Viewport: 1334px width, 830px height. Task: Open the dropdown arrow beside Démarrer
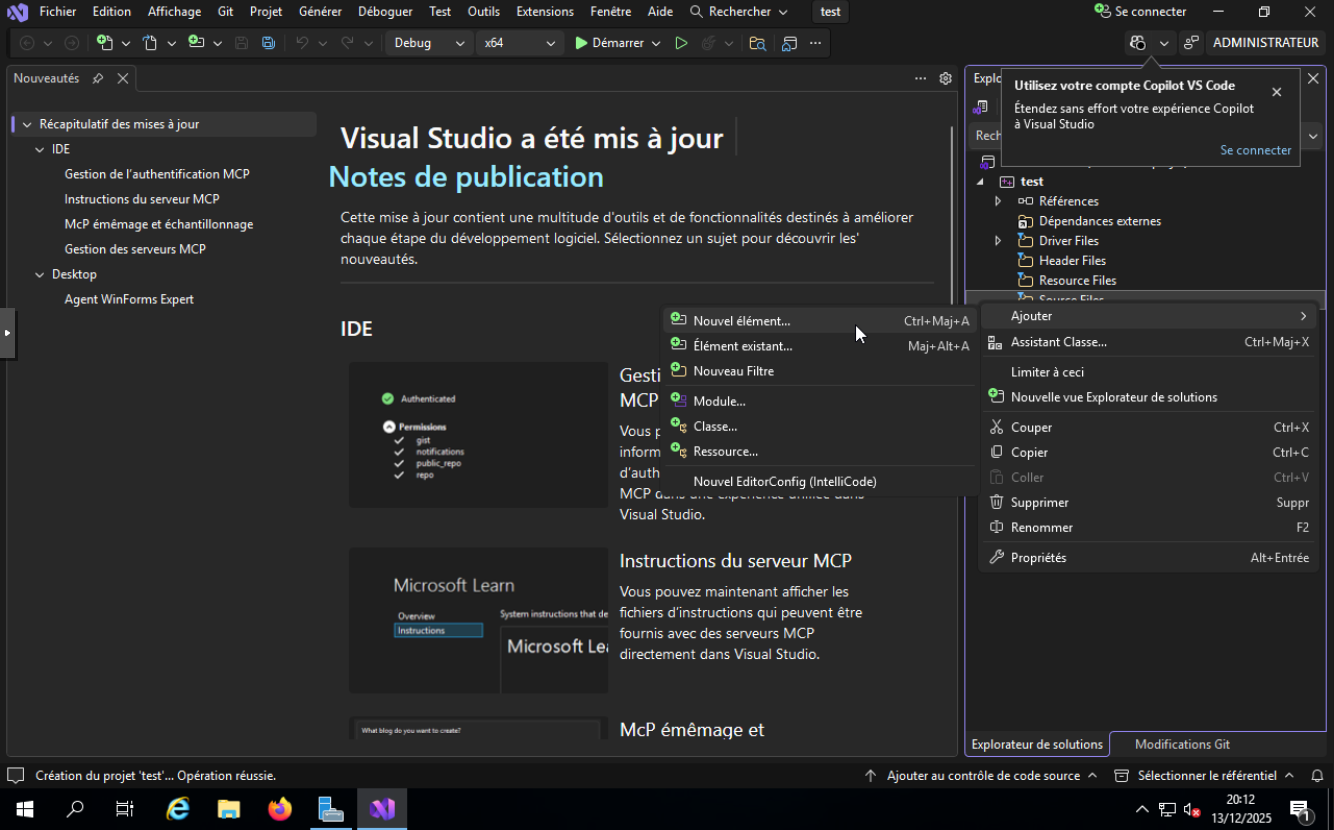(656, 43)
